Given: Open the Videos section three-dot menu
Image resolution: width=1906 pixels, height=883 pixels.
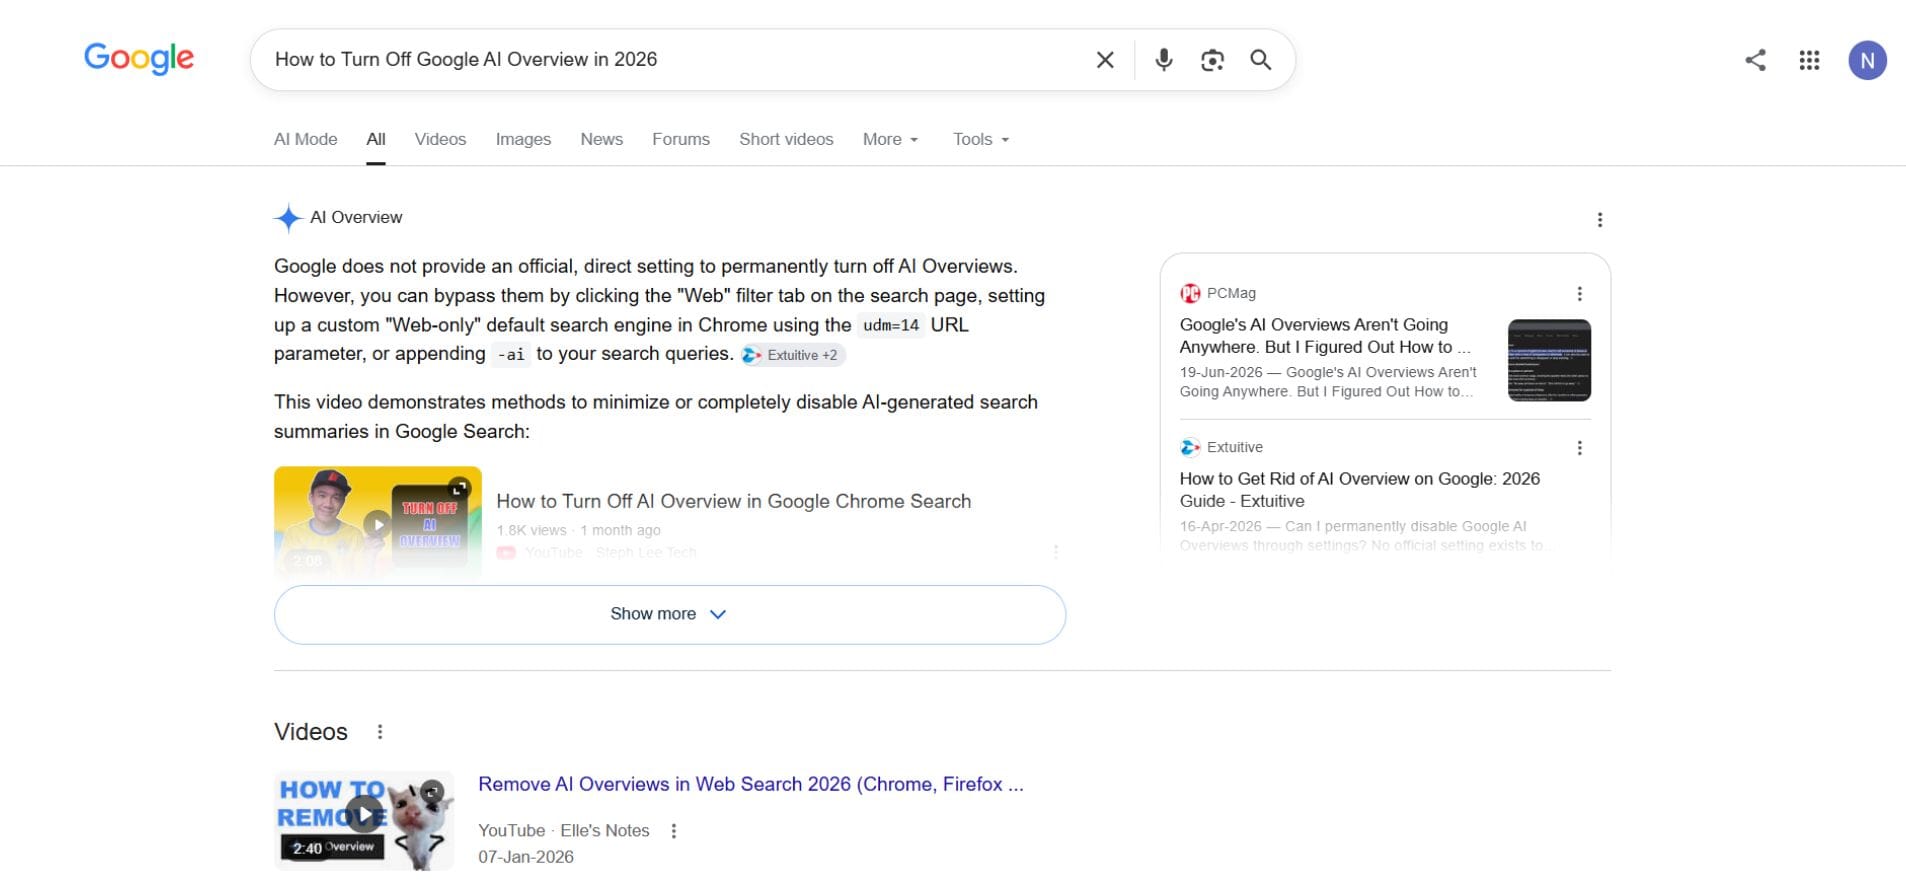Looking at the screenshot, I should point(380,732).
